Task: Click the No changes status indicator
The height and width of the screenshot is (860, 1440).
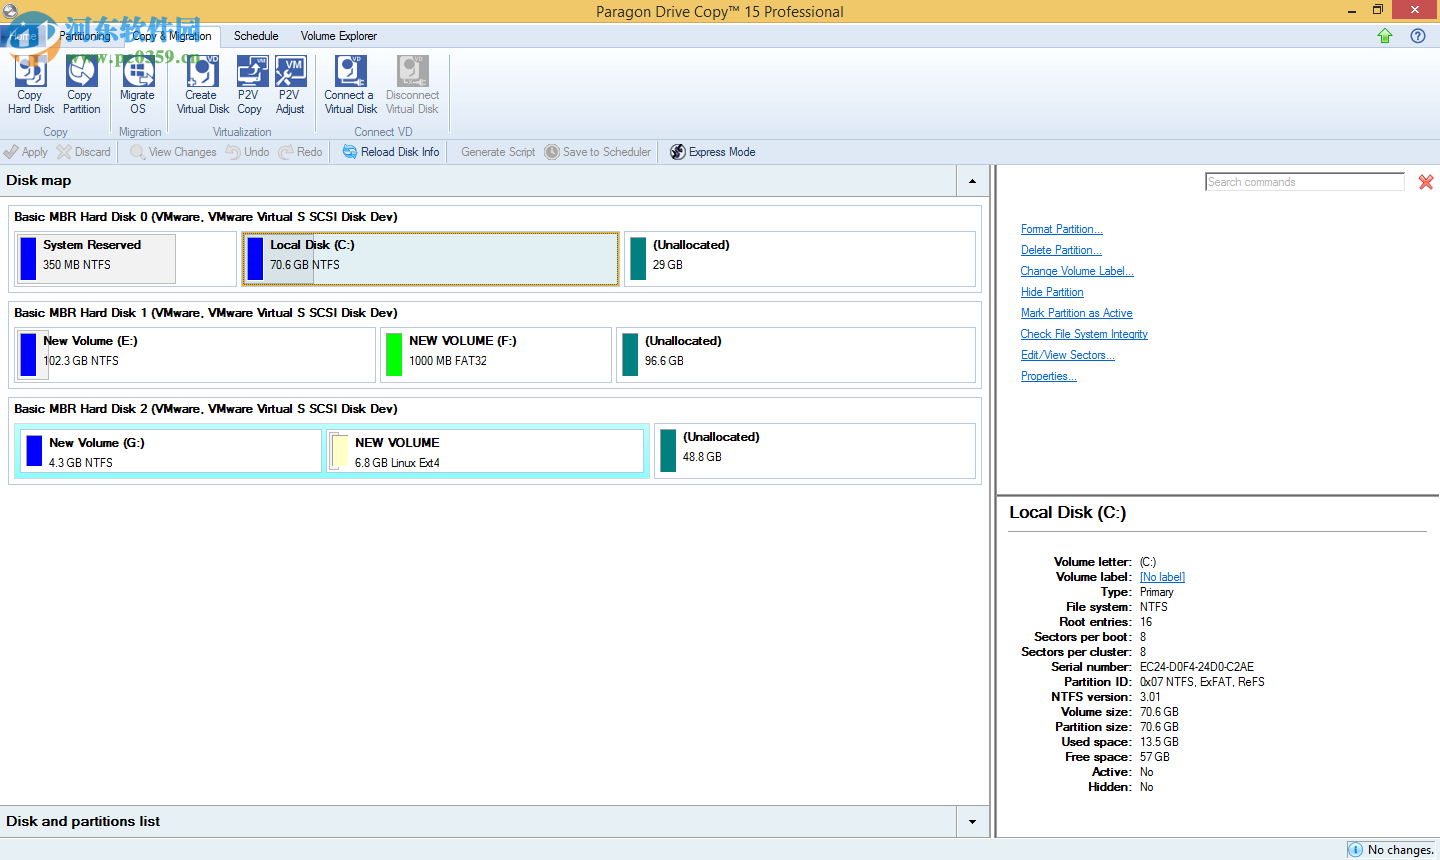Action: tap(1392, 849)
